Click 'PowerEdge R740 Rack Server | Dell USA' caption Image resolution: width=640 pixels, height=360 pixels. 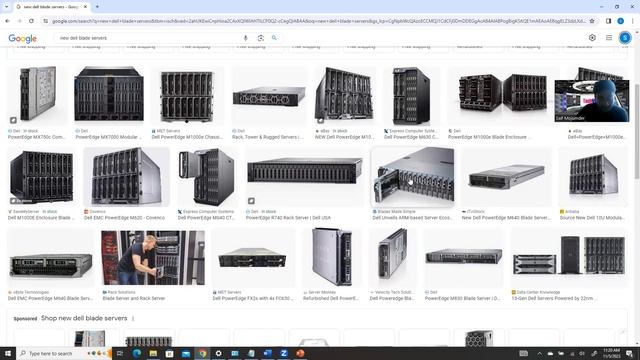point(288,218)
